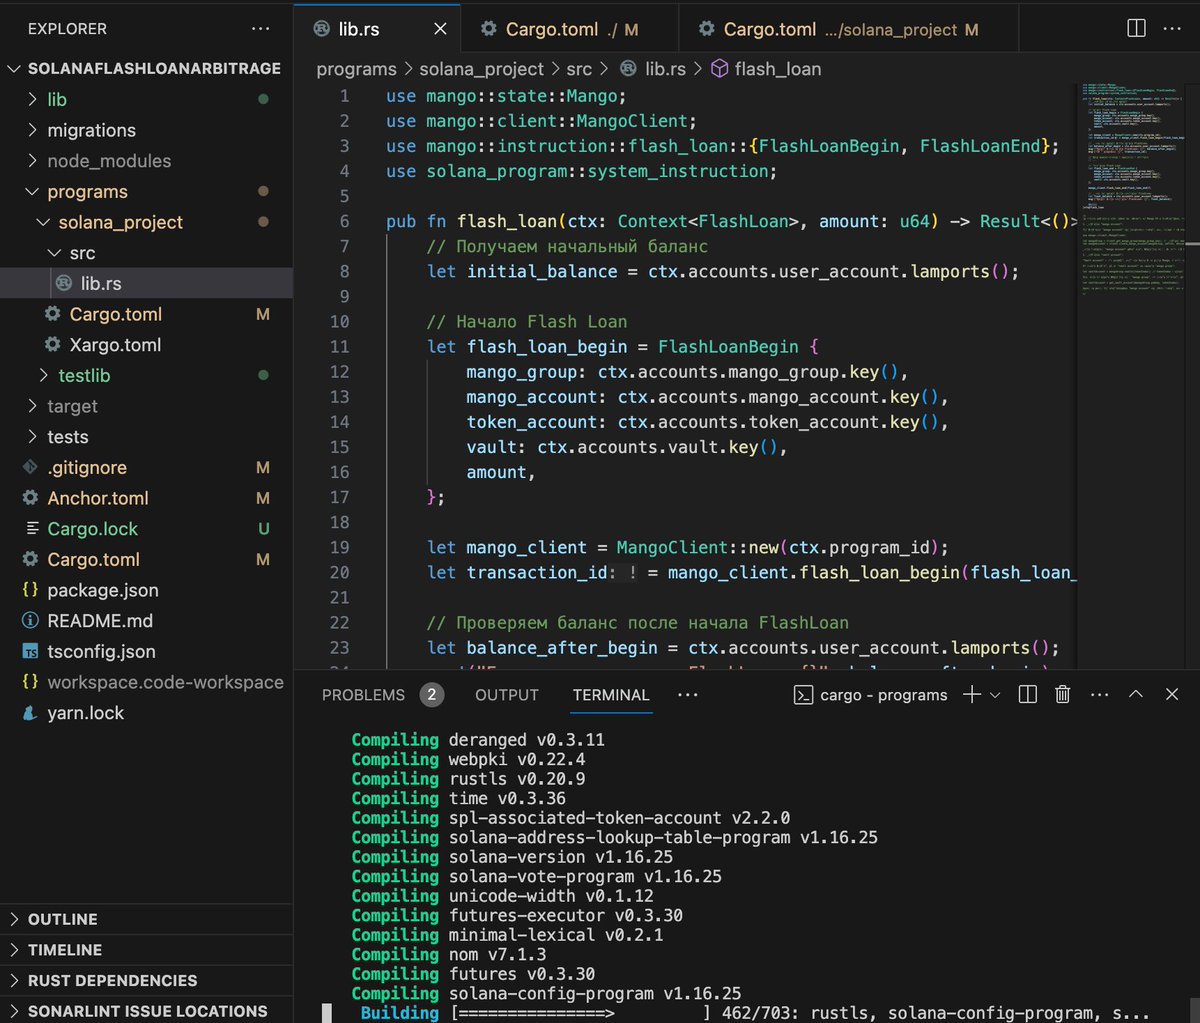Click line number 19 in gutter
1200x1023 pixels.
coord(339,547)
